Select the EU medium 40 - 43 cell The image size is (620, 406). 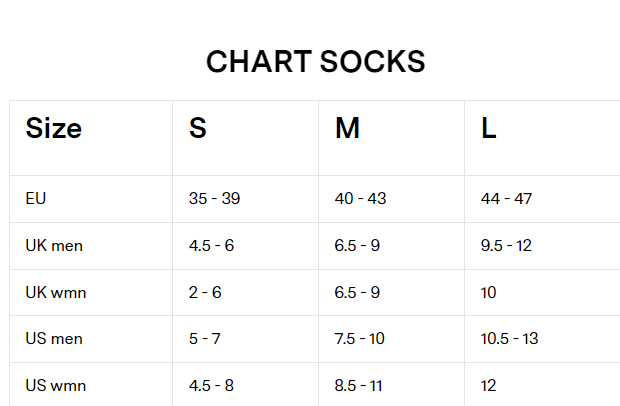(360, 198)
